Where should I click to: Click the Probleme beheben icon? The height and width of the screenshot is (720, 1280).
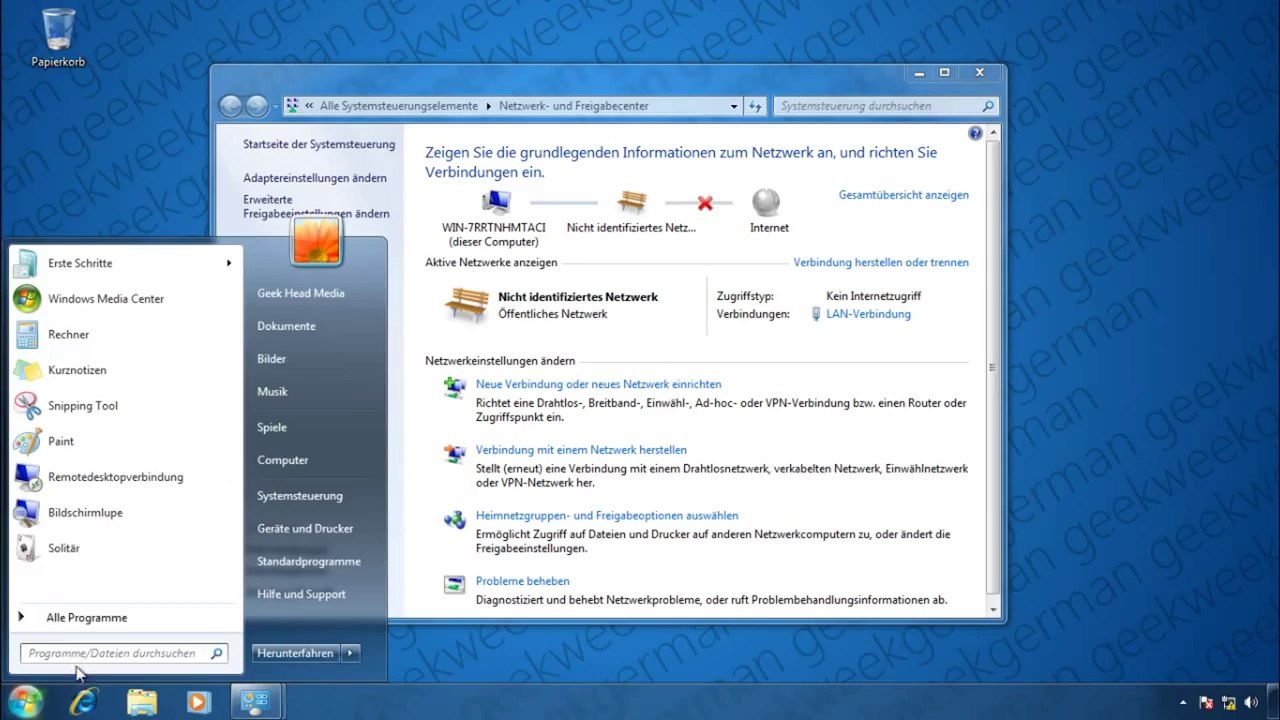pyautogui.click(x=455, y=585)
